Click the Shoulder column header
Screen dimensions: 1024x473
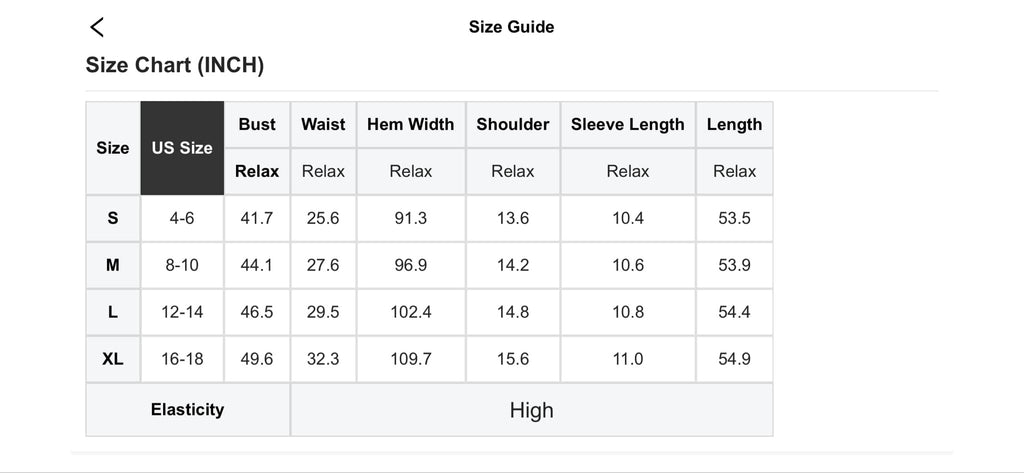pyautogui.click(x=513, y=125)
